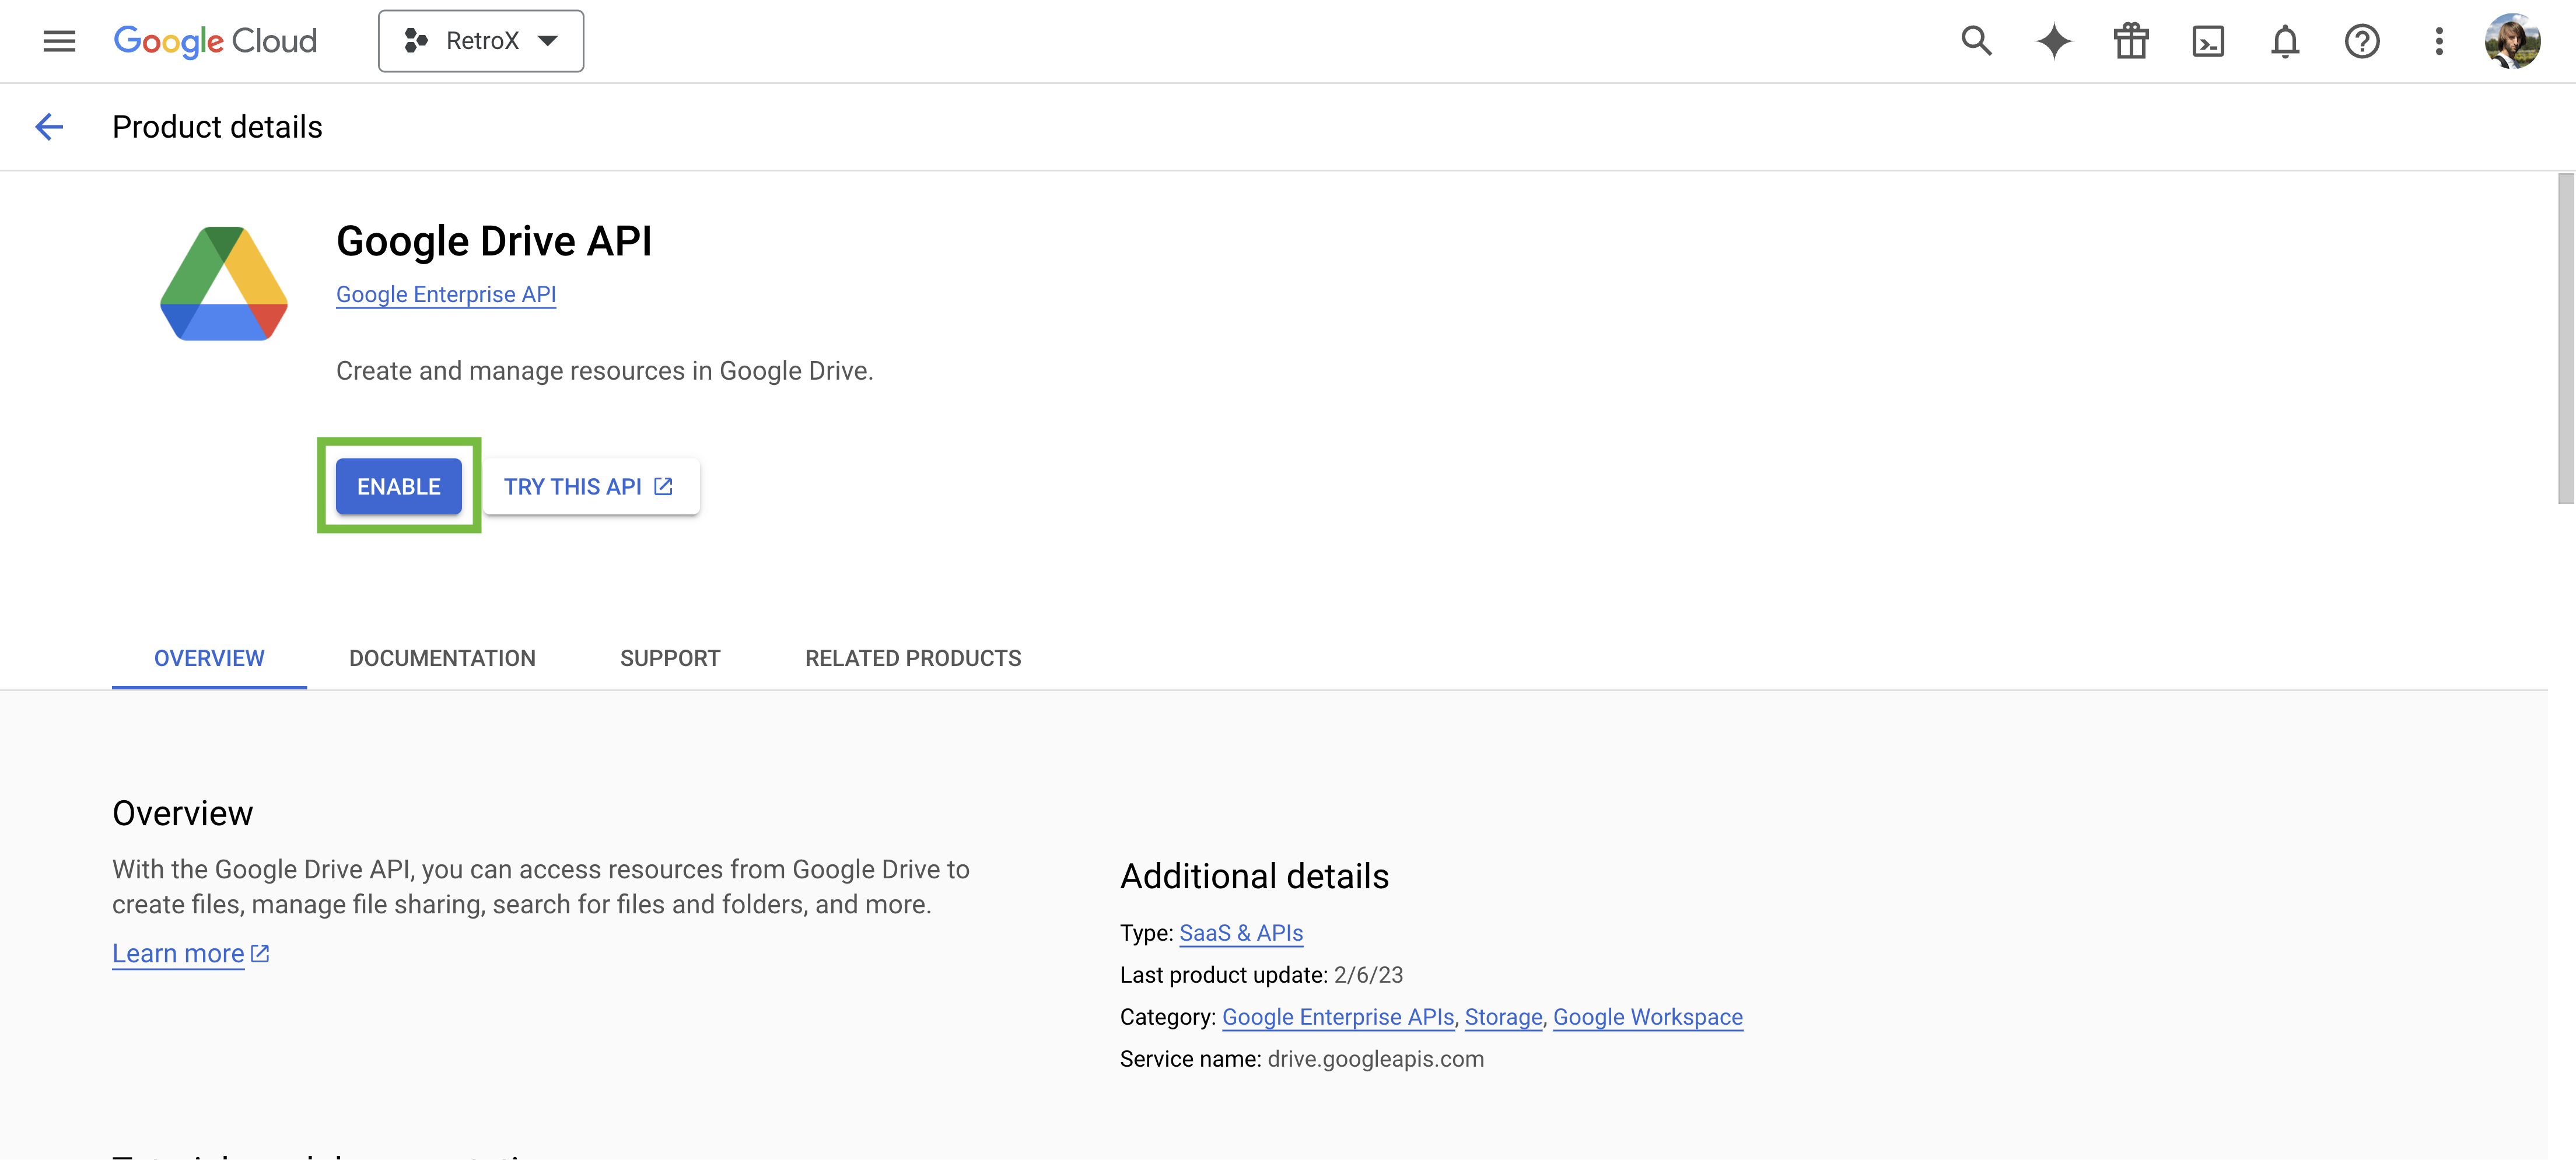Go back using the blue arrow
The height and width of the screenshot is (1160, 2576).
(x=49, y=127)
